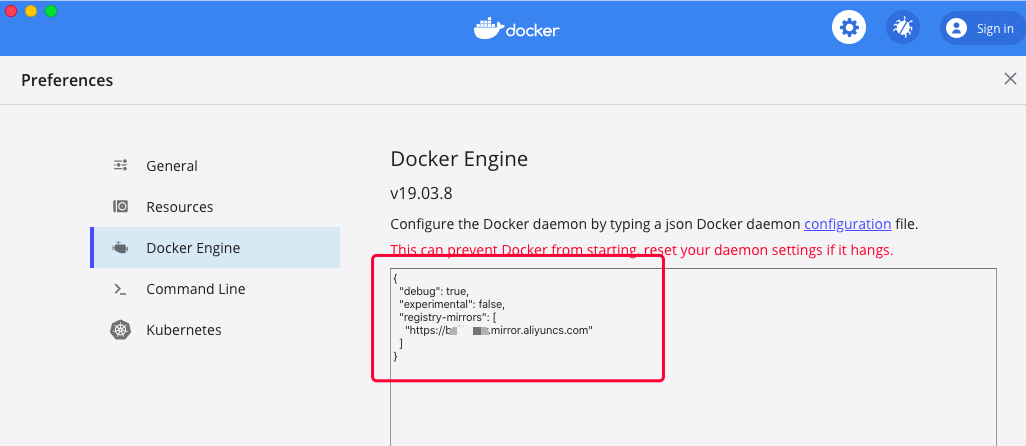Open the Resources preferences tab
Image resolution: width=1026 pixels, height=446 pixels.
click(x=215, y=207)
